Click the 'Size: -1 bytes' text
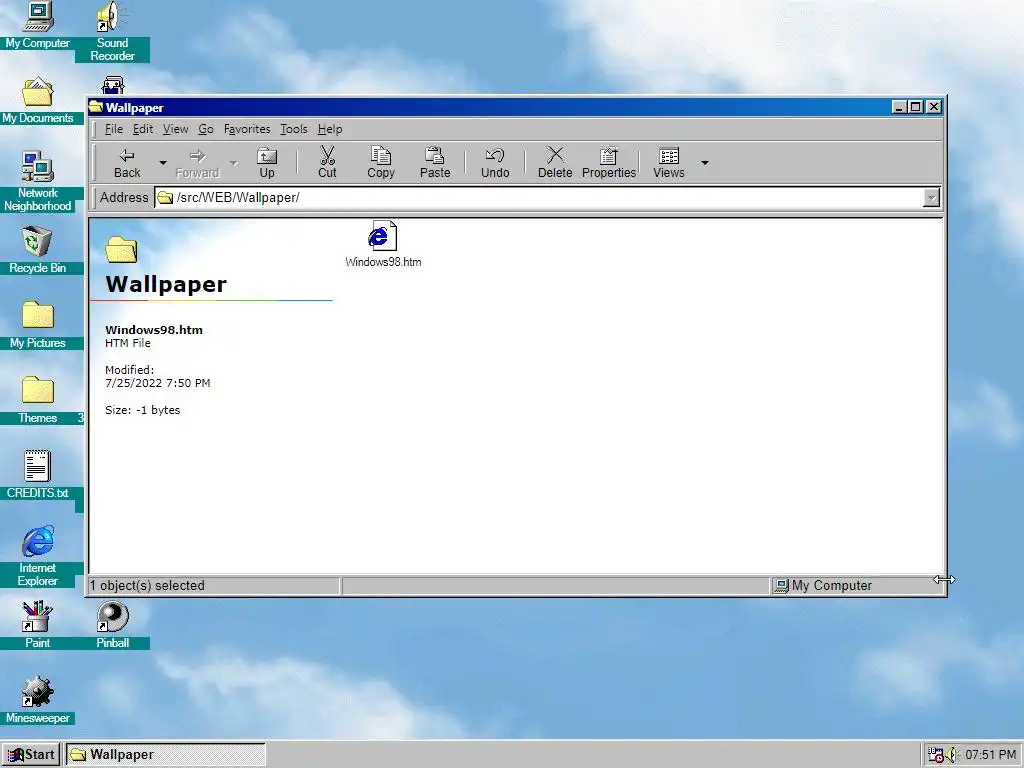Screen dimensions: 1024x768 click(x=142, y=410)
